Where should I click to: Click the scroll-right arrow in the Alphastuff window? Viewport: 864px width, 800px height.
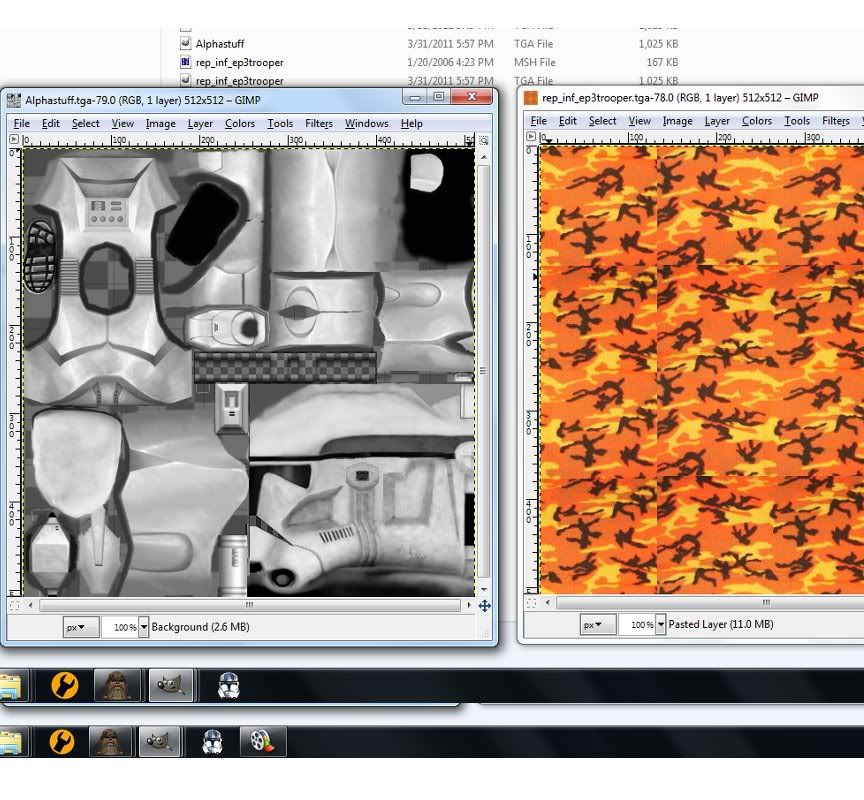[469, 605]
